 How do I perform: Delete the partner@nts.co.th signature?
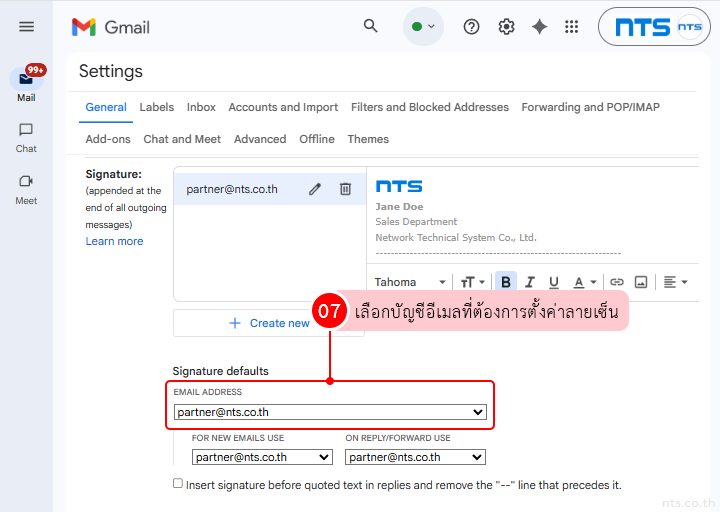345,189
